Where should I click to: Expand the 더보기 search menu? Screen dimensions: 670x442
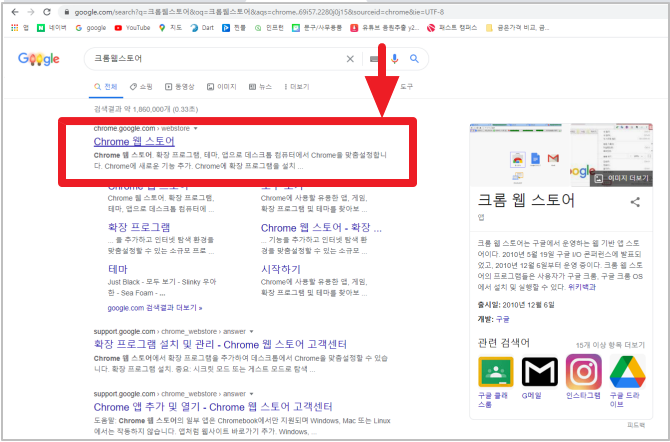pos(297,87)
